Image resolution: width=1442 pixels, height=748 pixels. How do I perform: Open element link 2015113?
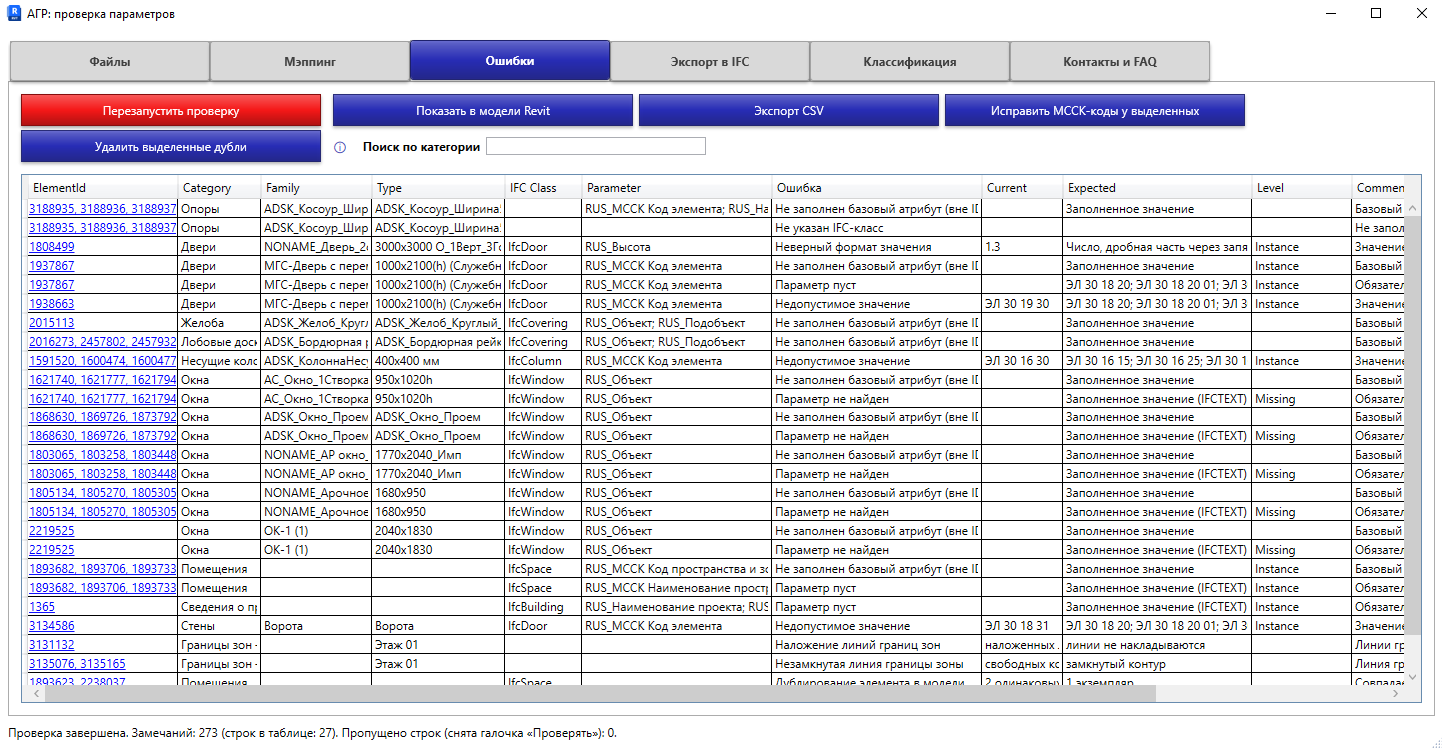[x=51, y=323]
